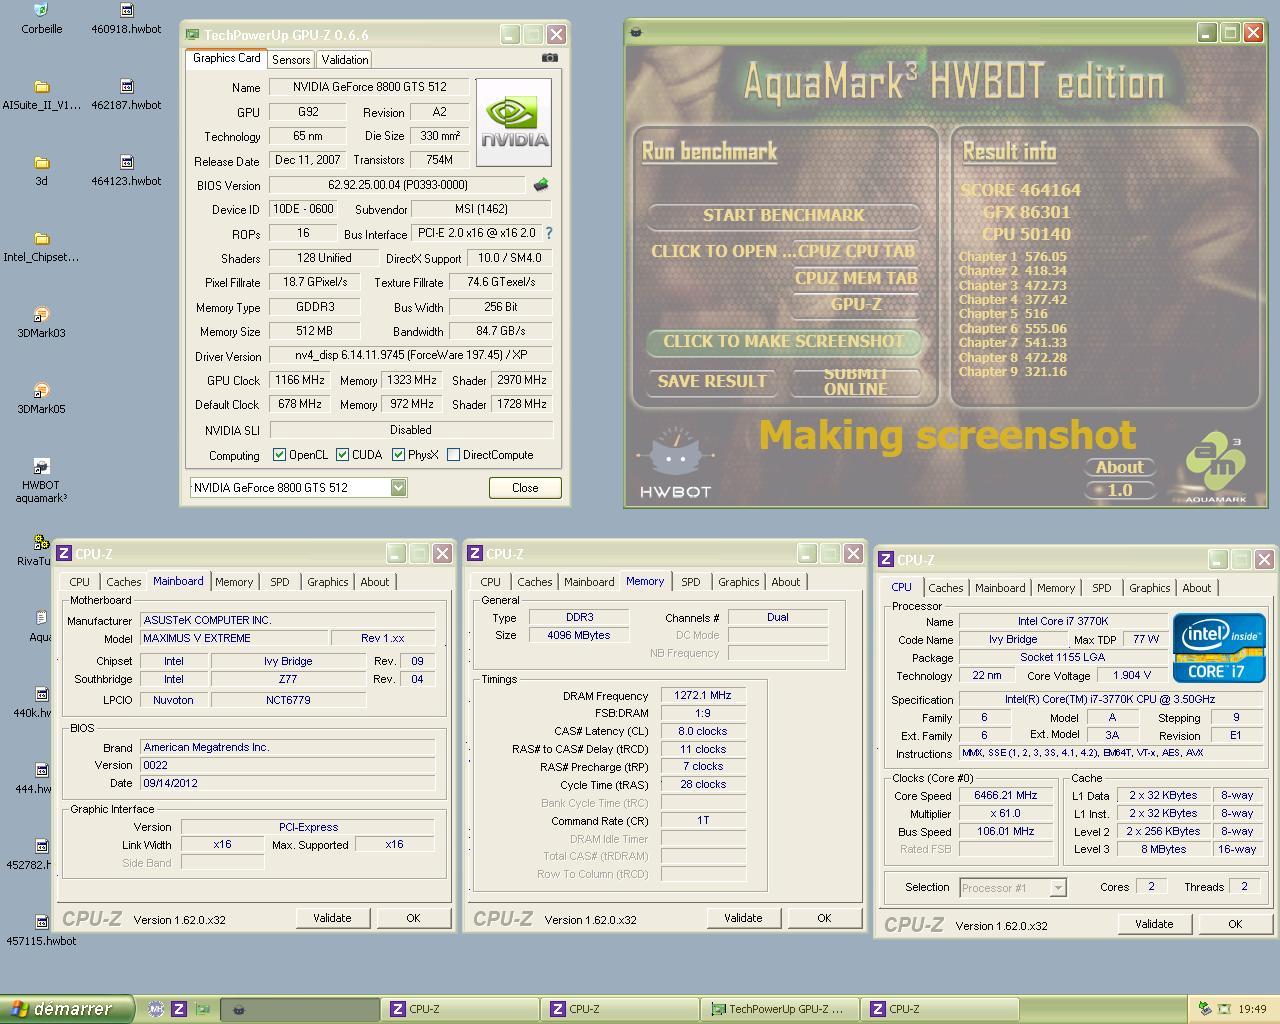Switch to the Validation tab in GPU-Z
This screenshot has height=1024, width=1280.
tap(345, 60)
